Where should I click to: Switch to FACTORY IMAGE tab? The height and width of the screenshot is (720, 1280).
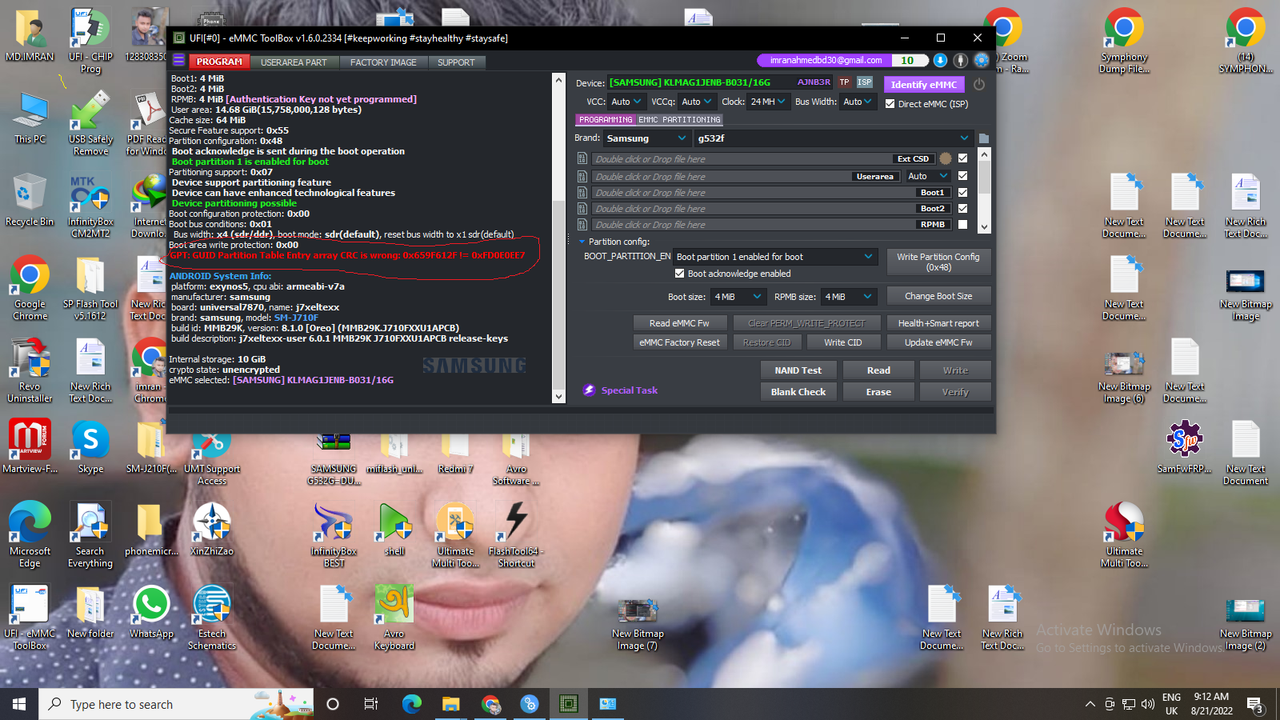click(x=383, y=62)
